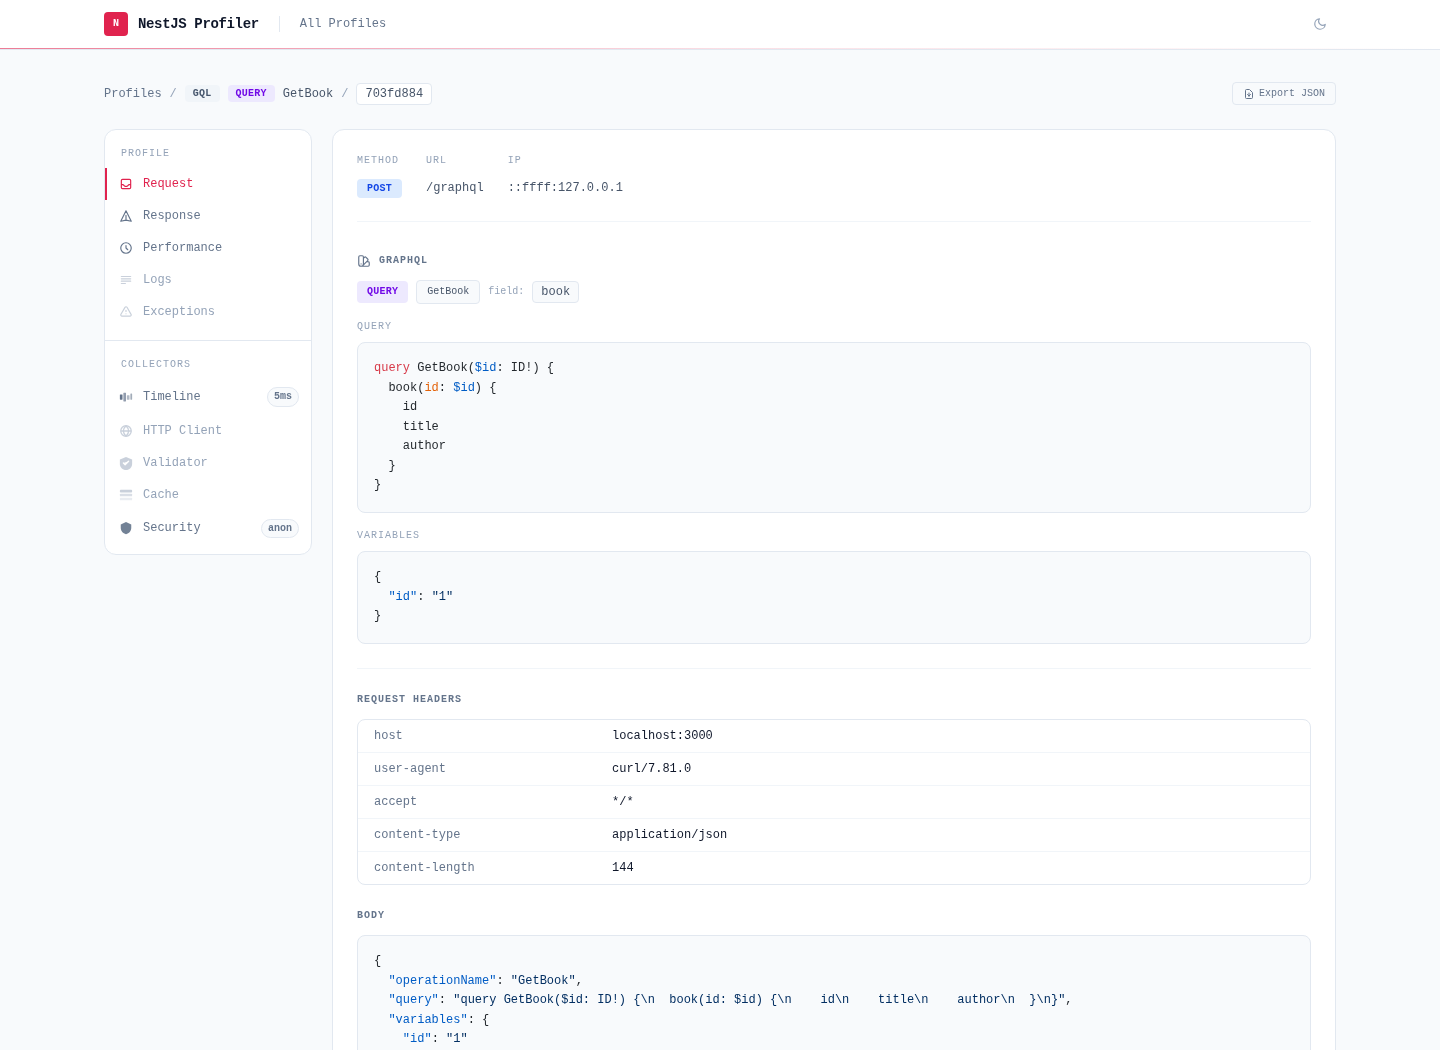Open the Validator collector

coord(208,463)
